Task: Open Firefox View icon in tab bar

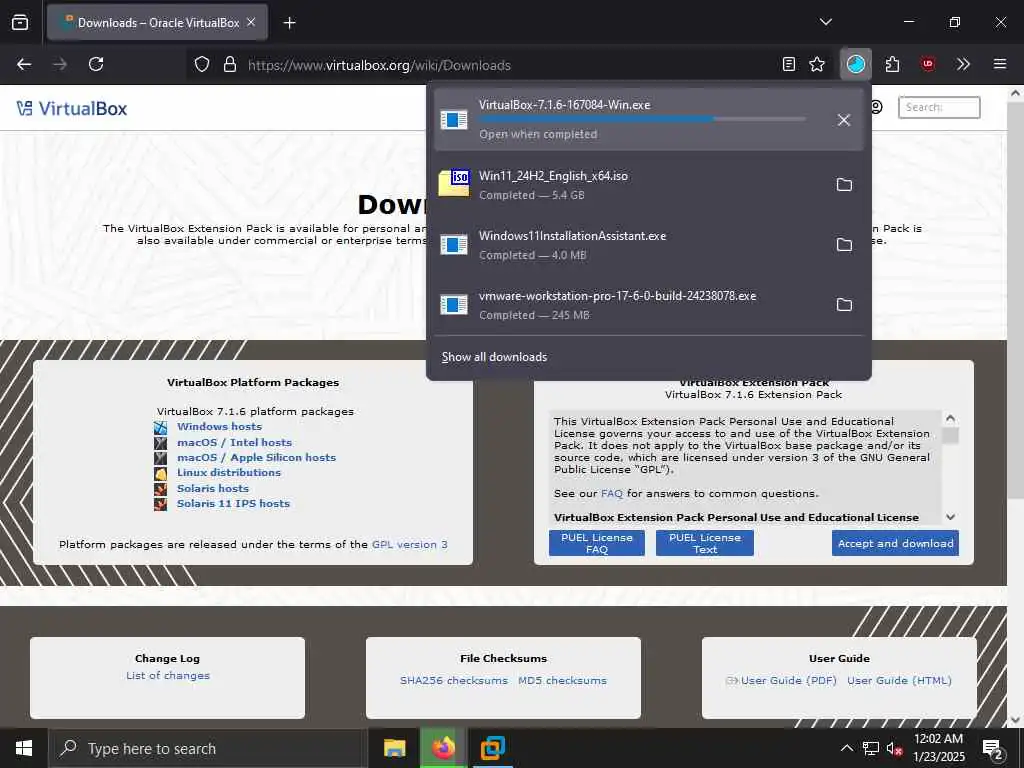Action: click(20, 22)
